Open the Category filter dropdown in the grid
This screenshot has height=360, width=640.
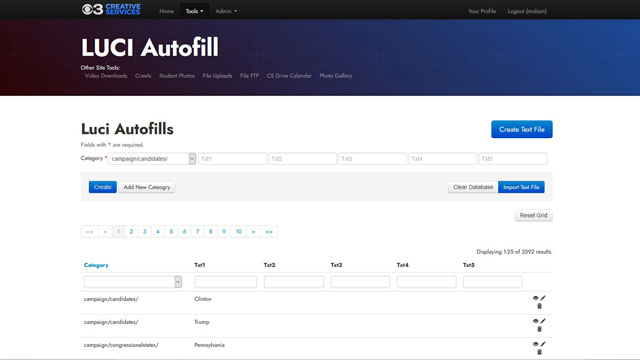133,282
